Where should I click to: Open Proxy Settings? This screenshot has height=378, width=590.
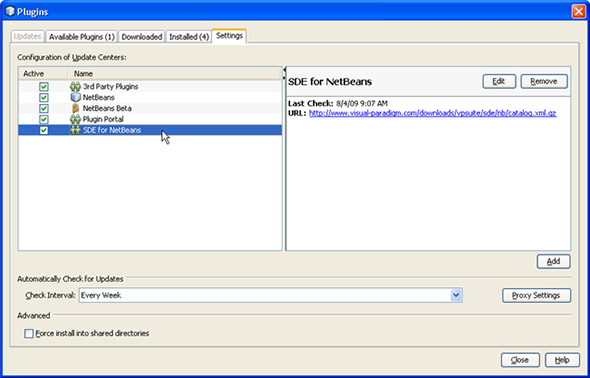[536, 296]
